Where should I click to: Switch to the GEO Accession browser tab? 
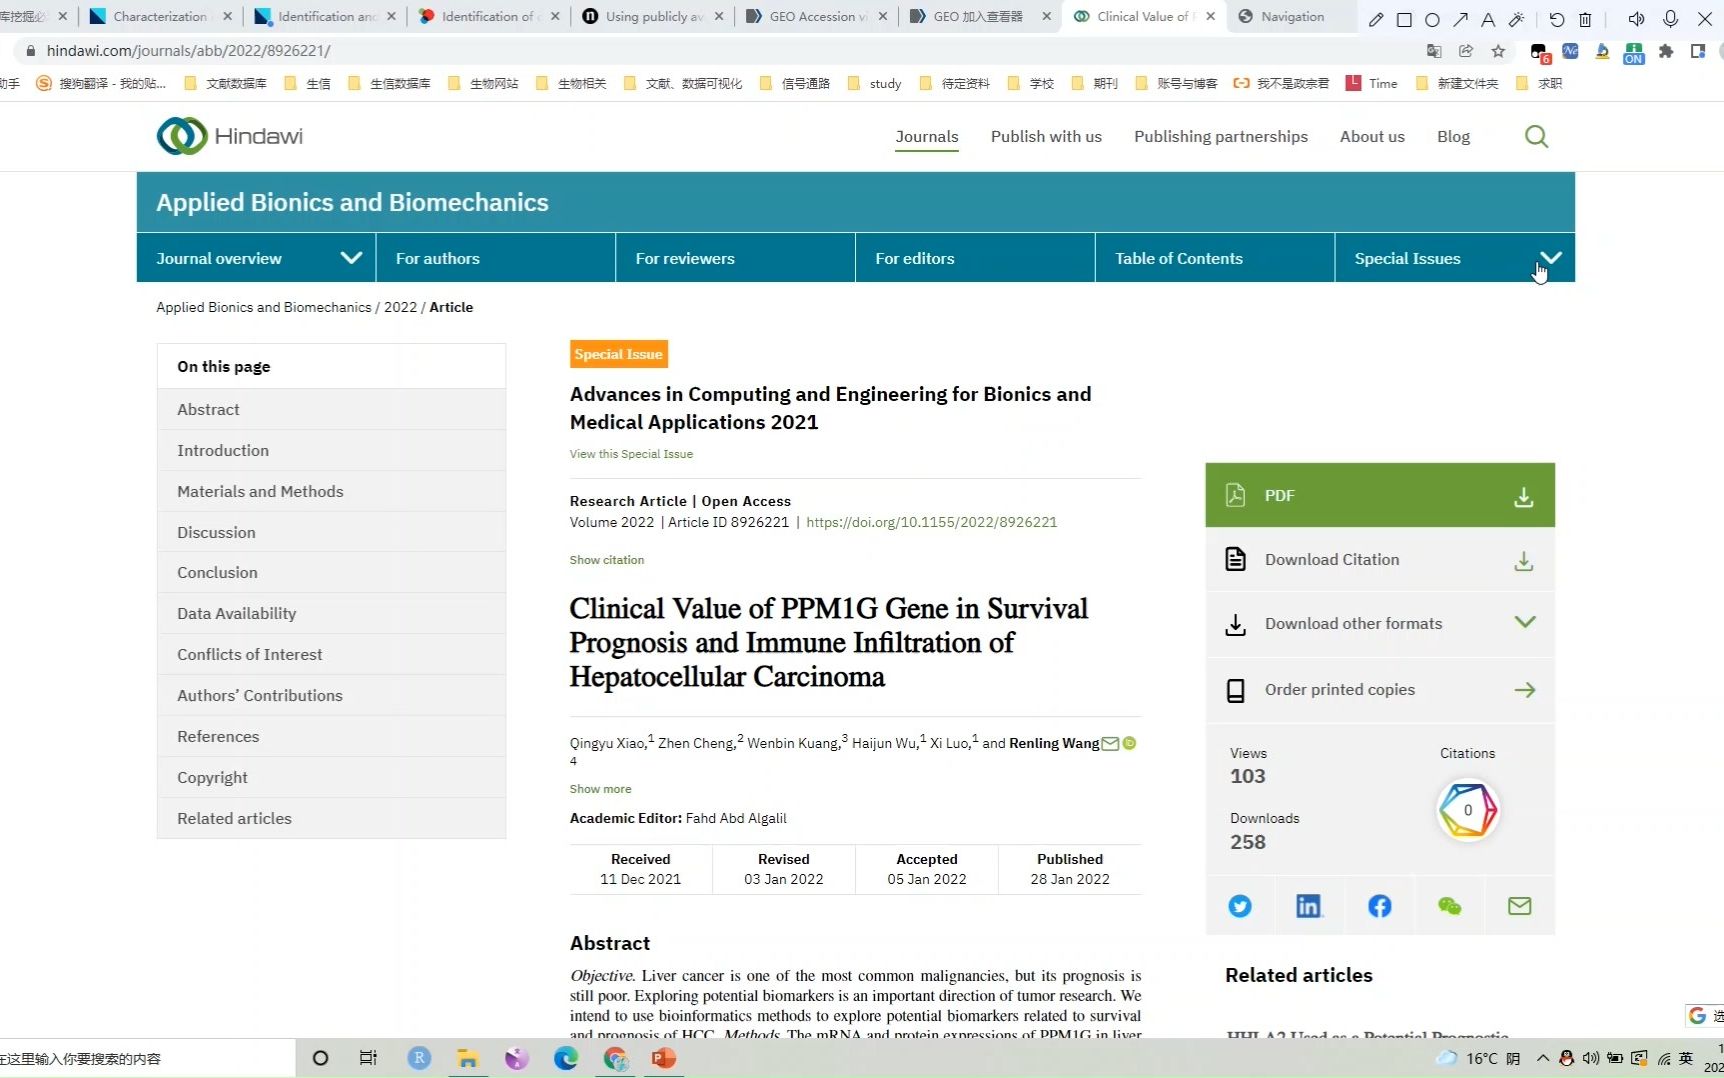coord(816,17)
